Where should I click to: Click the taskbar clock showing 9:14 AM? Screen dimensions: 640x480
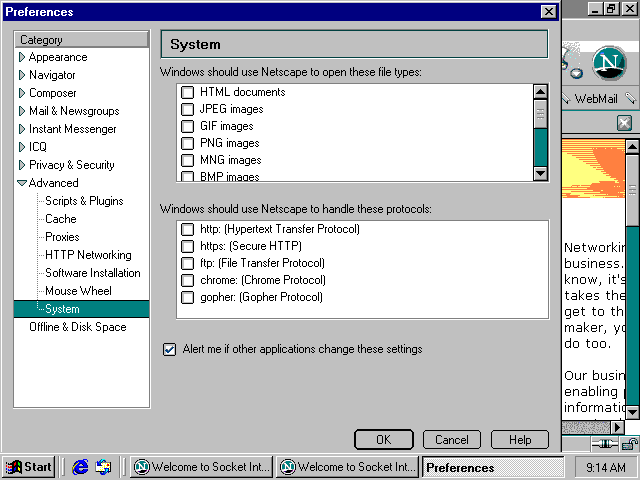click(606, 467)
